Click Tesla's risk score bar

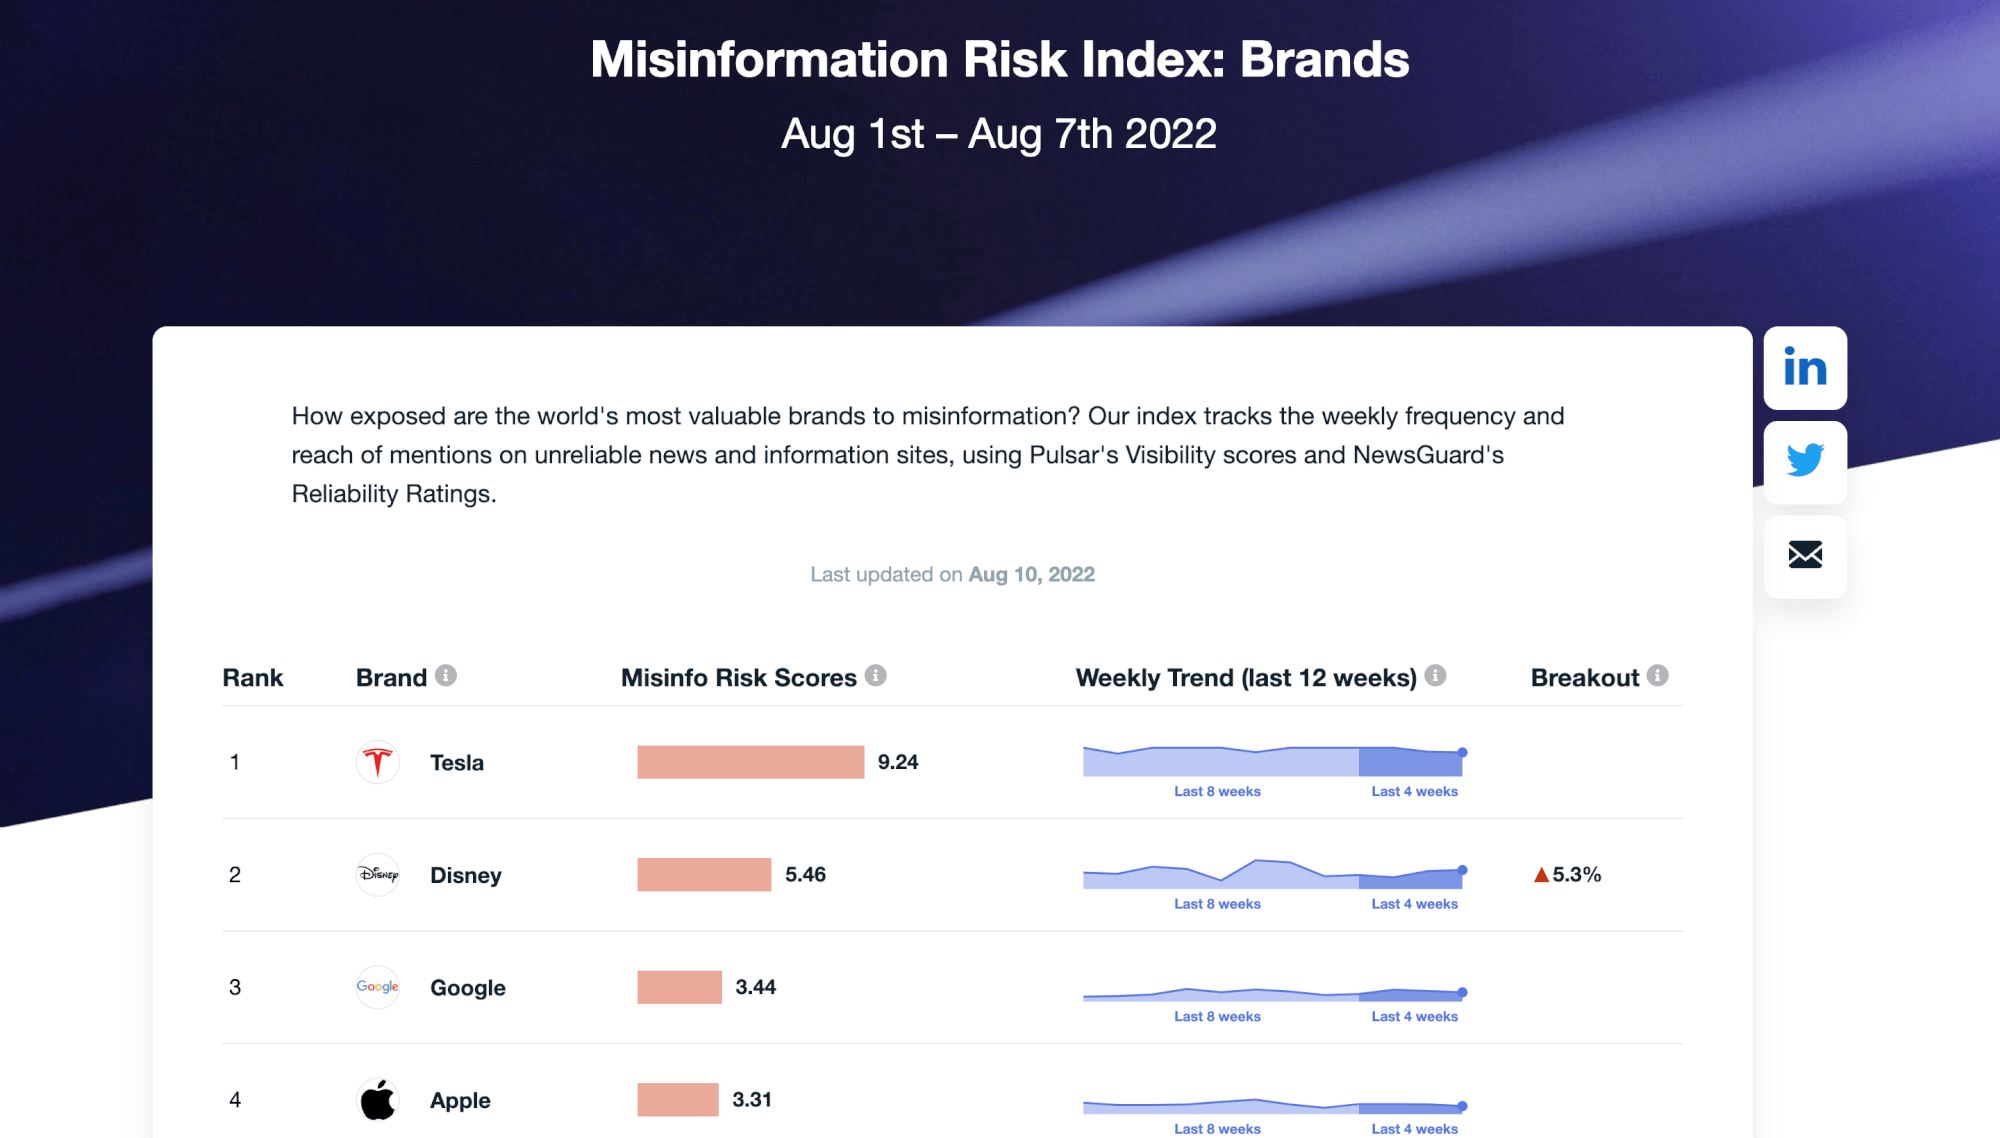[x=750, y=762]
